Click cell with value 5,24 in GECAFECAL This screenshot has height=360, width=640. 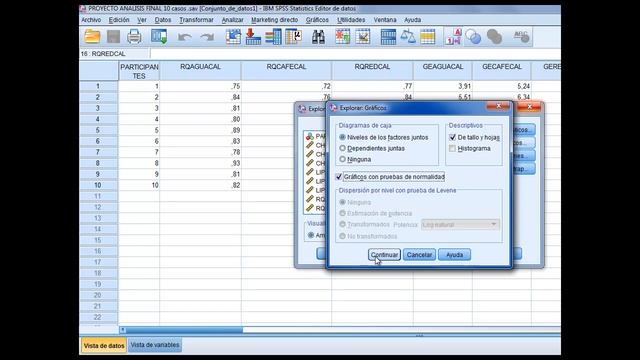coord(502,86)
